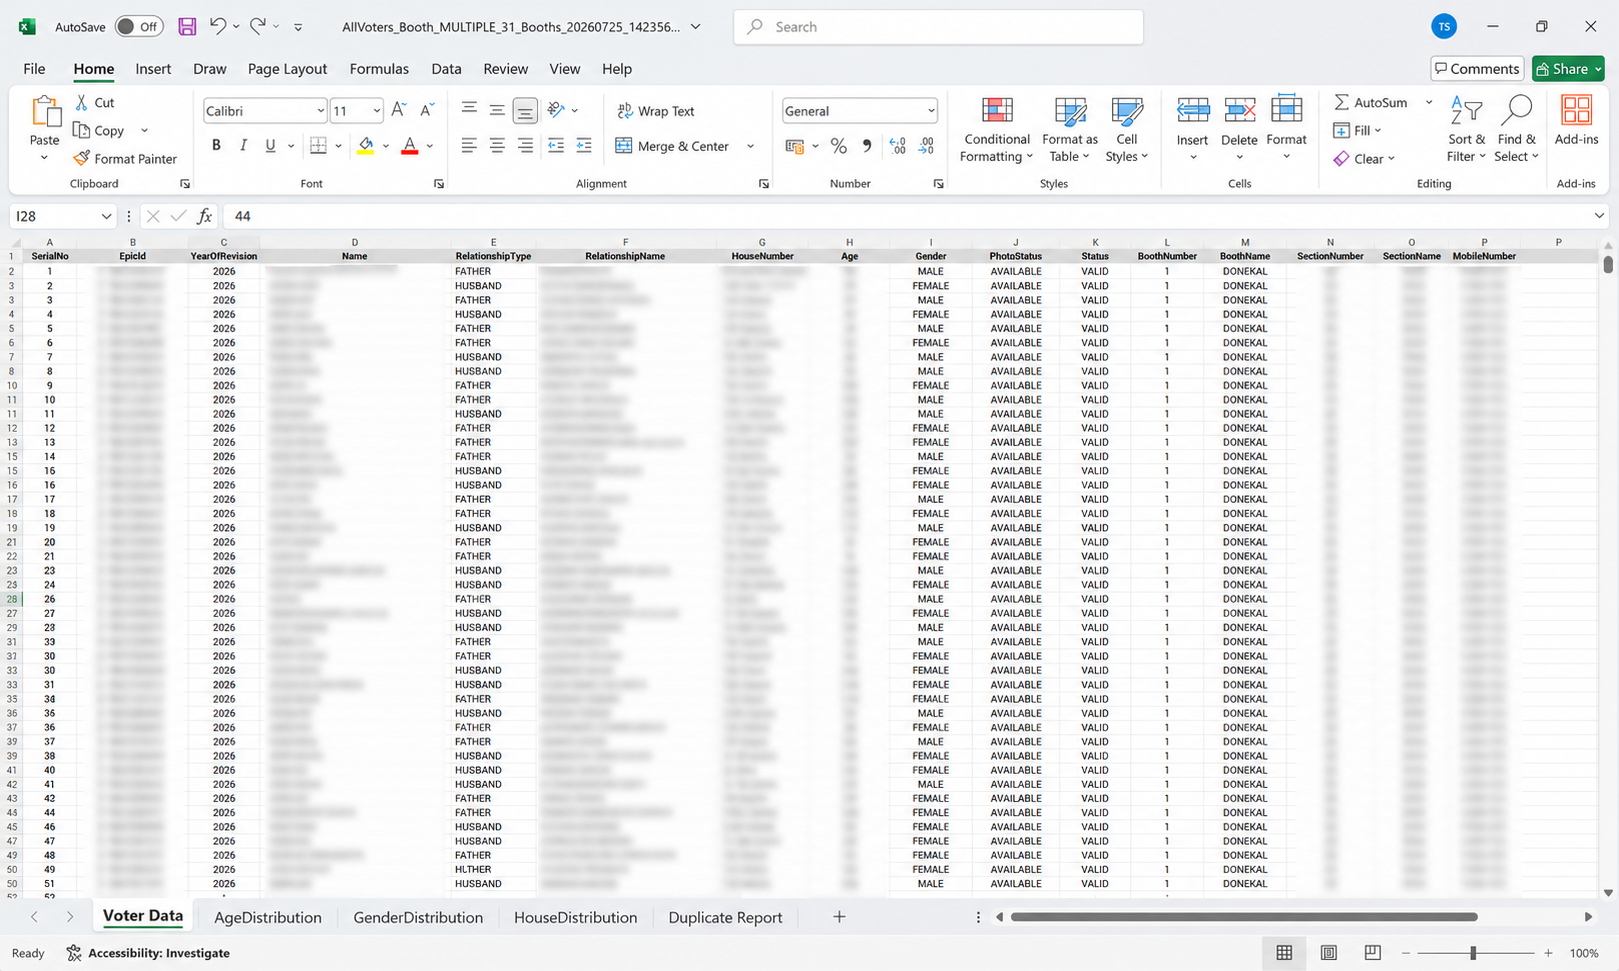This screenshot has width=1619, height=971.
Task: Switch to Page Break Preview view
Action: pyautogui.click(x=1372, y=953)
